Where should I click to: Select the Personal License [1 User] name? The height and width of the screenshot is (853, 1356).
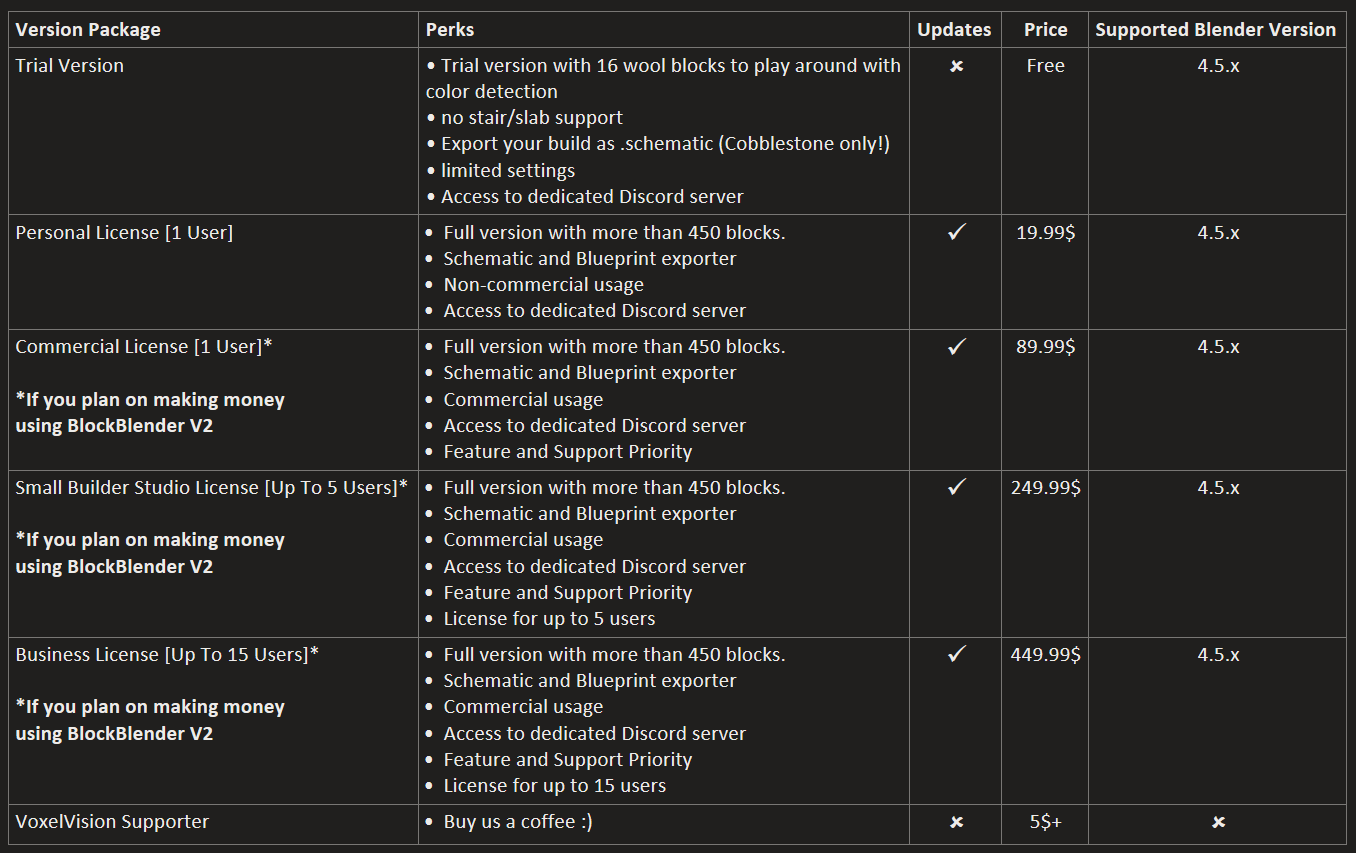point(124,233)
